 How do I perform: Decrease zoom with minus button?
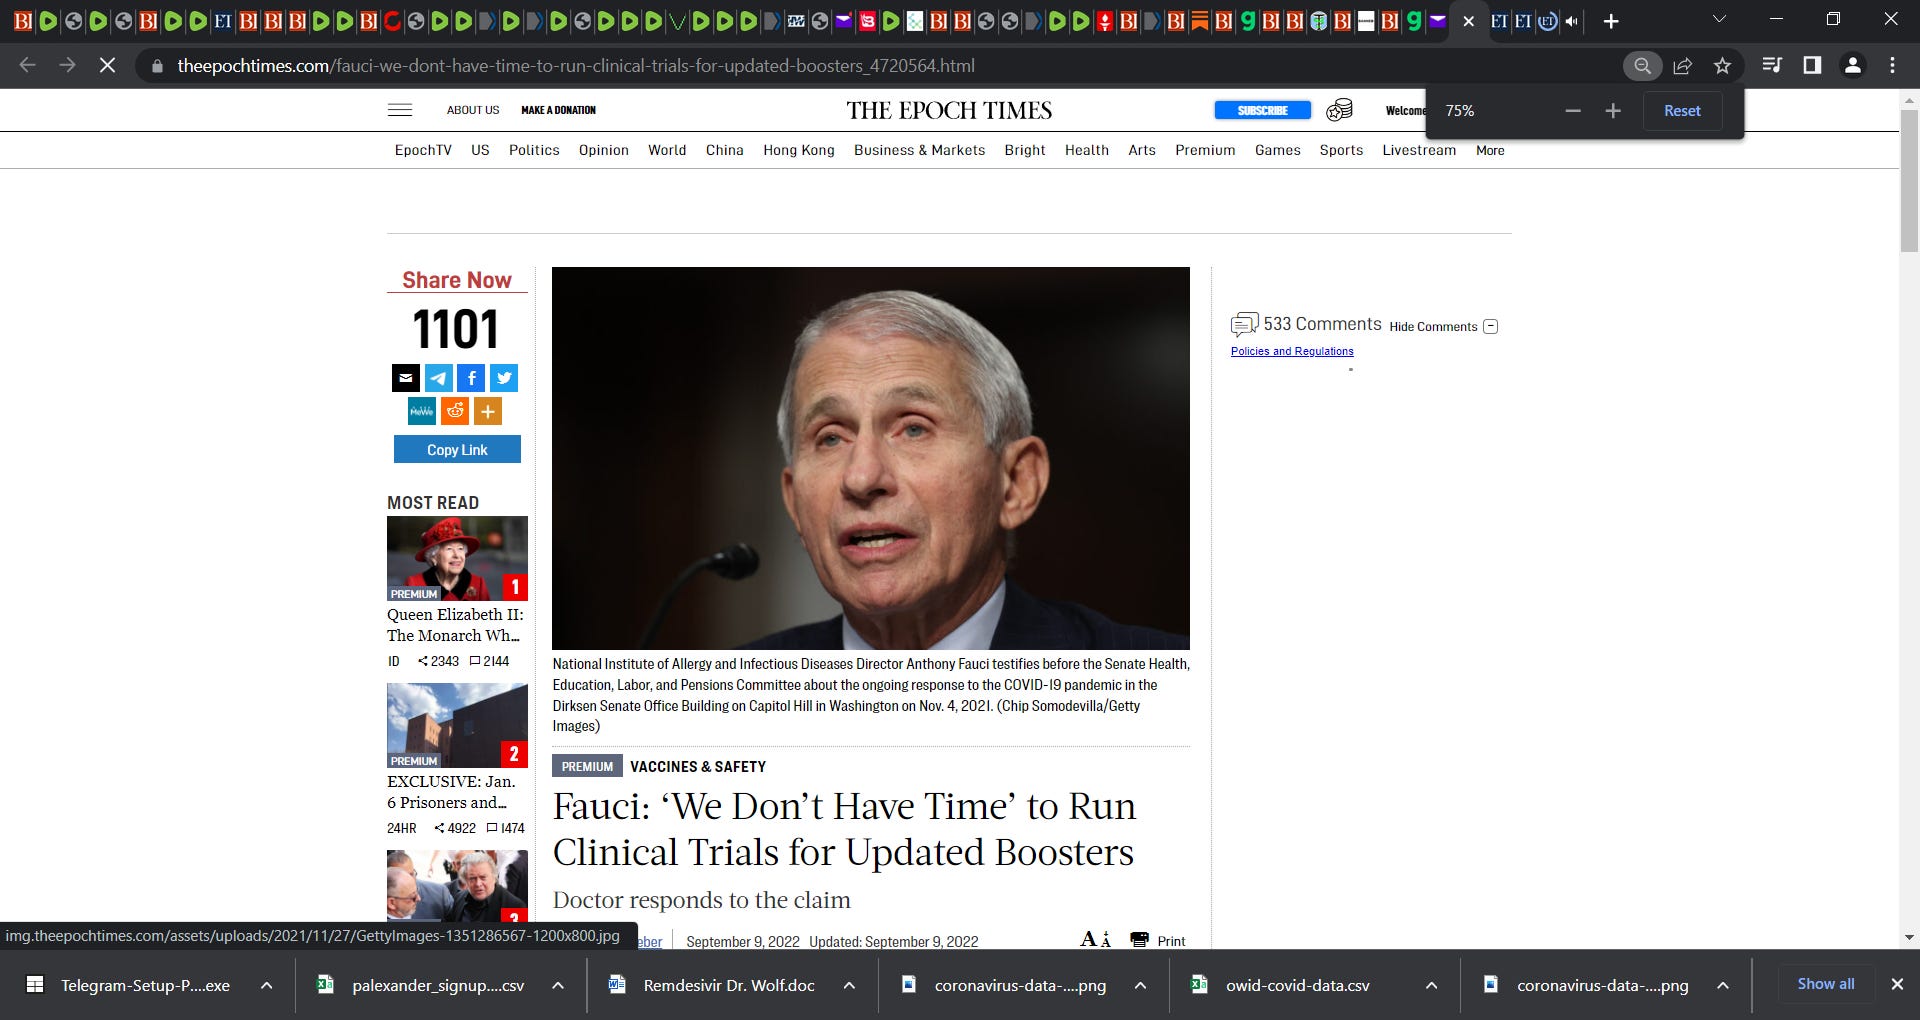[x=1573, y=111]
